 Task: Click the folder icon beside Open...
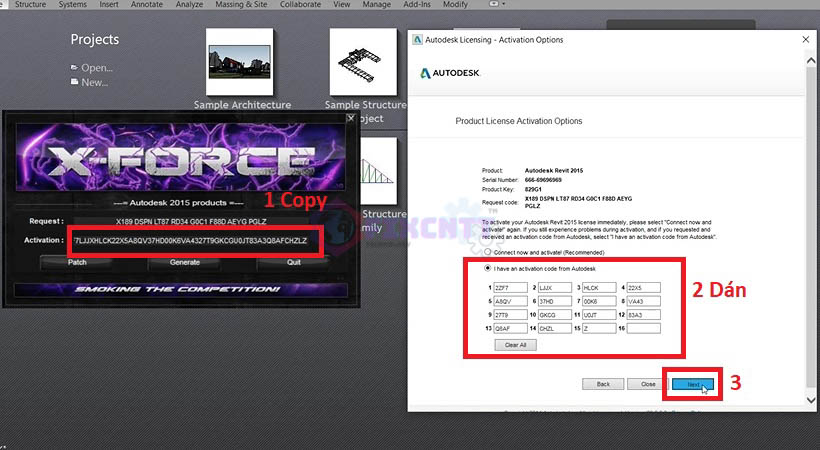click(74, 68)
